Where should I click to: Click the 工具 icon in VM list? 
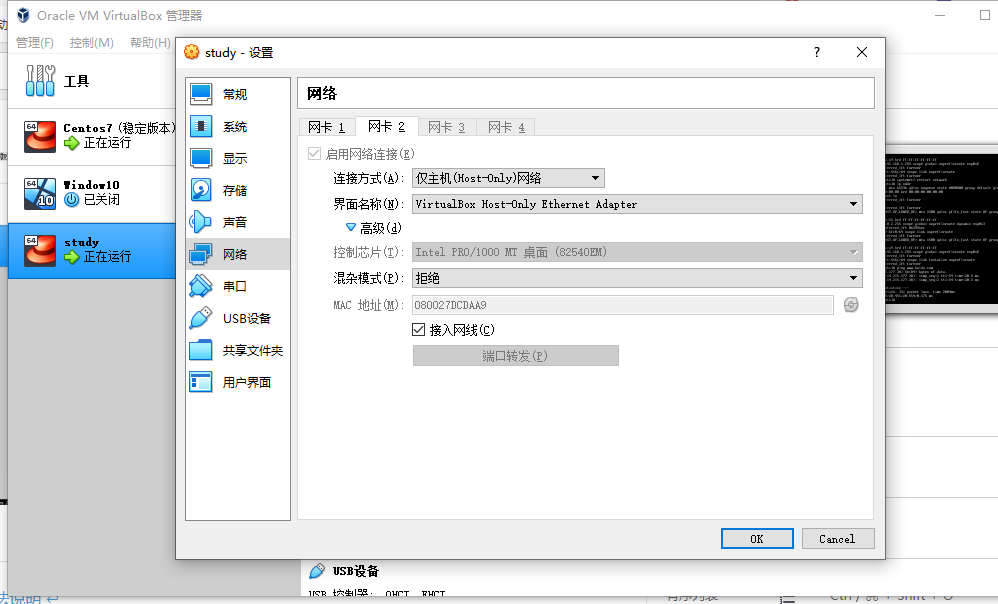point(40,80)
